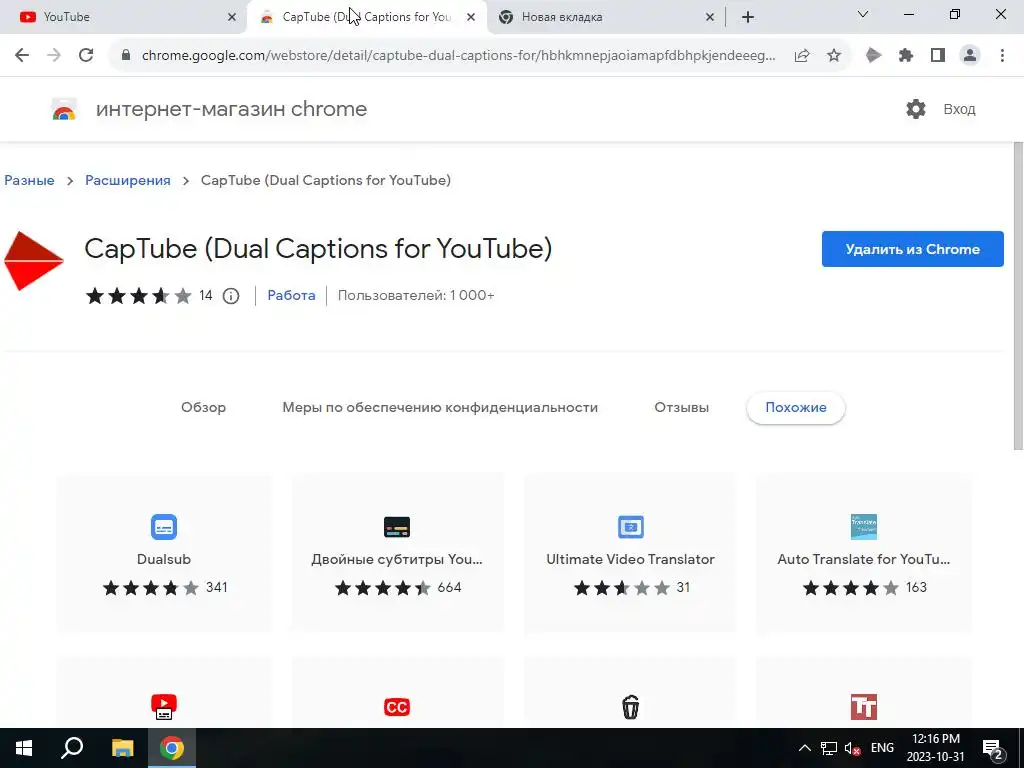This screenshot has height=768, width=1024.
Task: Click the CapTube star rating
Action: point(138,296)
